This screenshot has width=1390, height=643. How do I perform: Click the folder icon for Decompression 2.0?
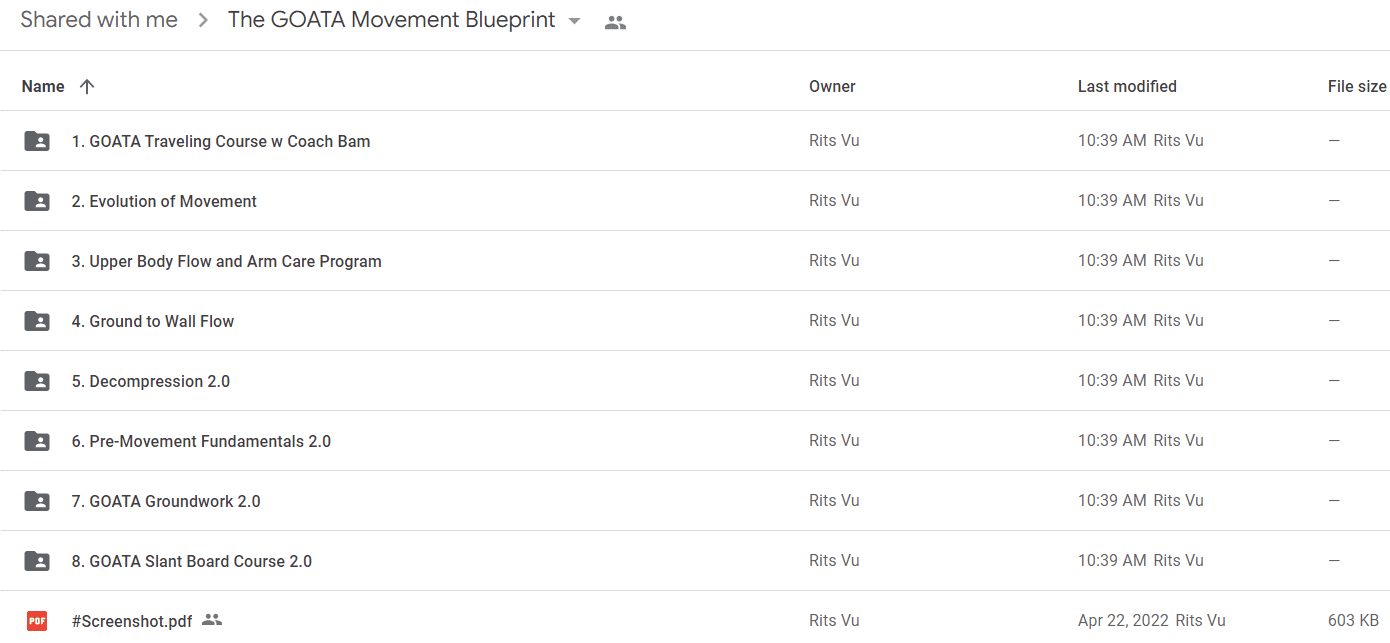click(x=37, y=381)
